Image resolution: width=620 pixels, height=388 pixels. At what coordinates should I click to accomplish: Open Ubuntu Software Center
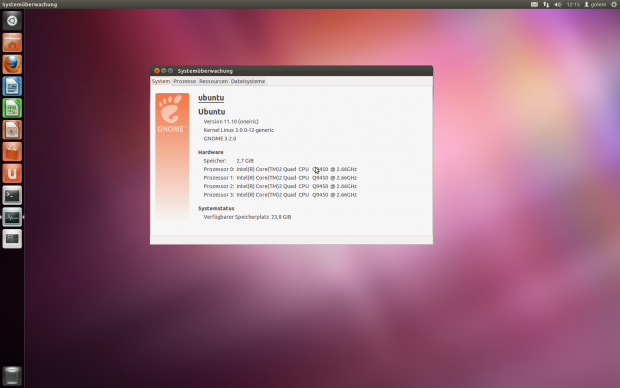click(12, 151)
